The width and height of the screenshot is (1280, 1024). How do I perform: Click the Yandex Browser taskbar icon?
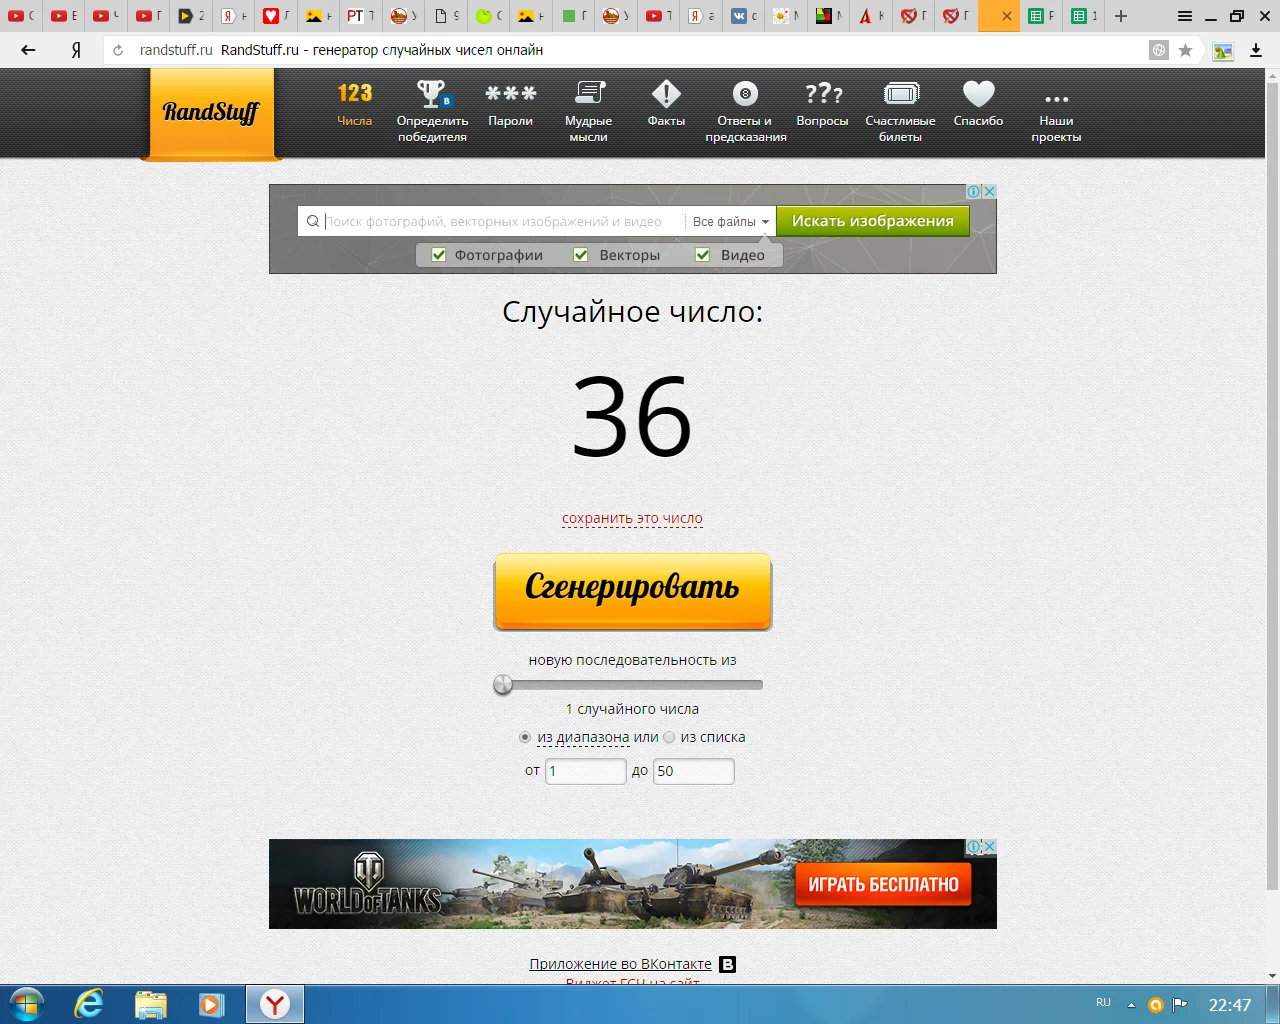[275, 1004]
